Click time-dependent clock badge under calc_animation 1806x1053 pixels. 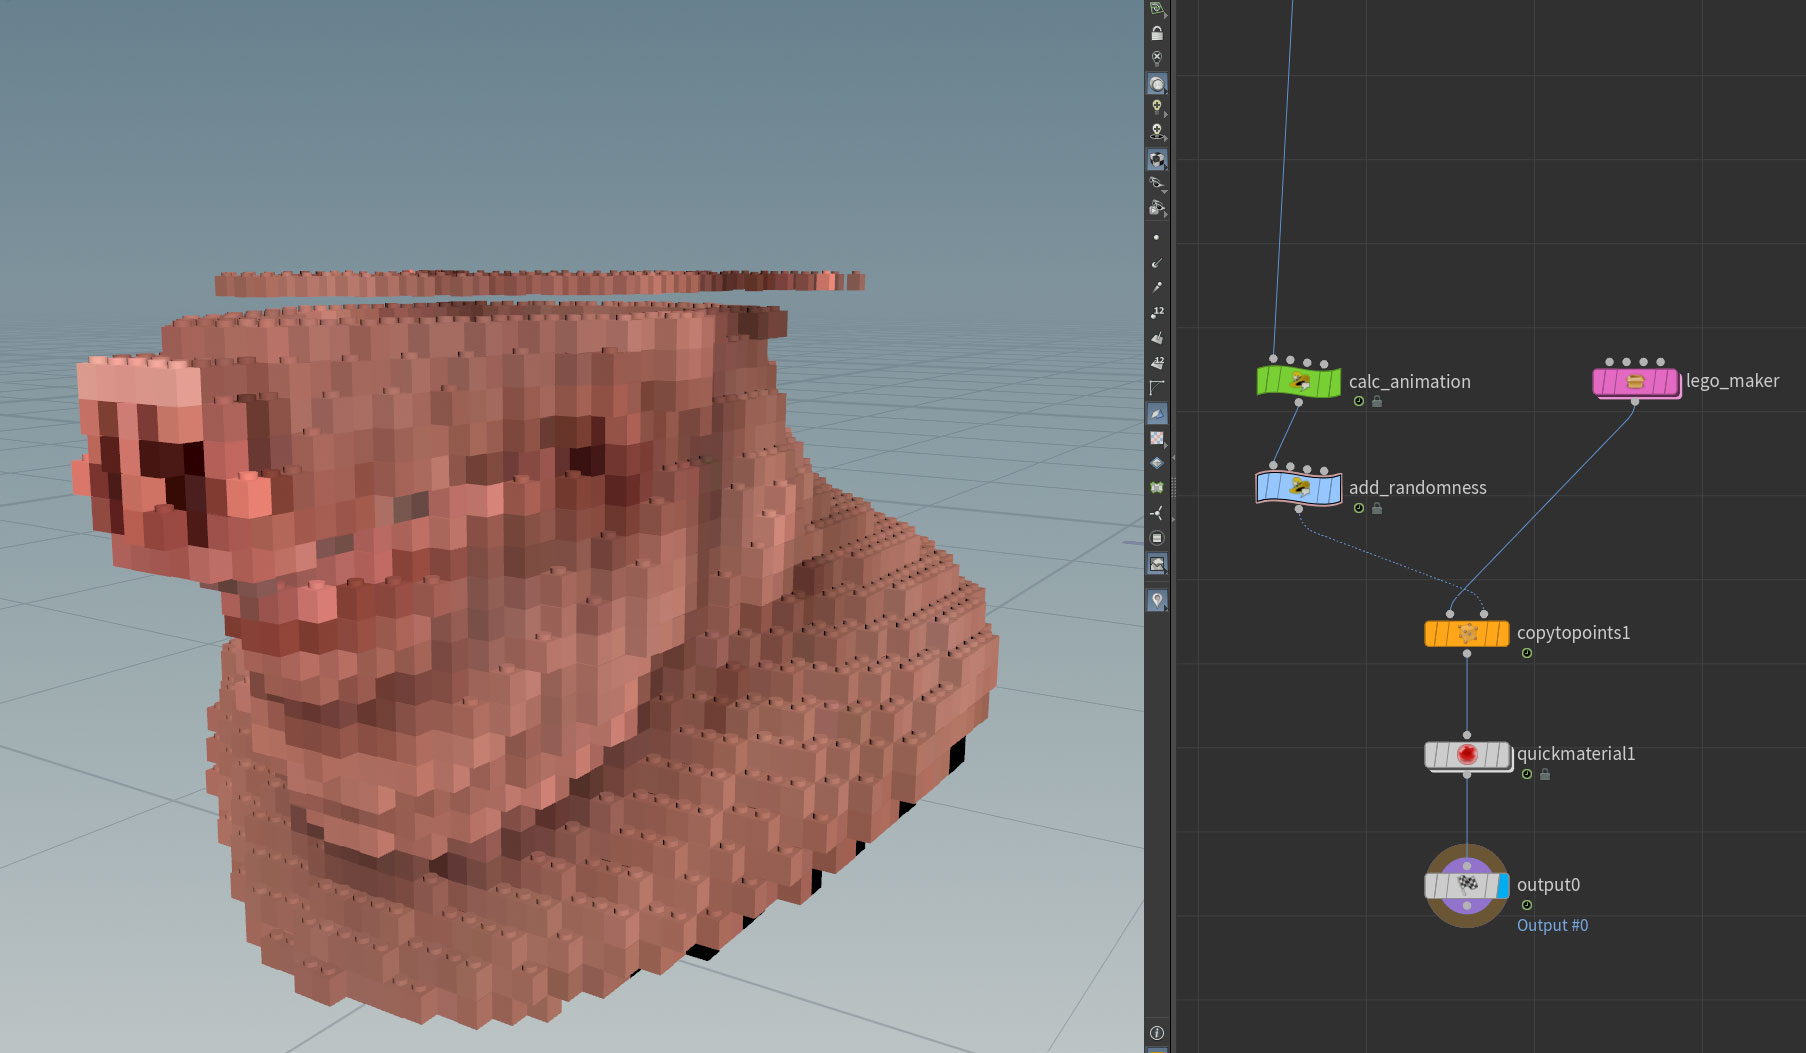[x=1359, y=401]
